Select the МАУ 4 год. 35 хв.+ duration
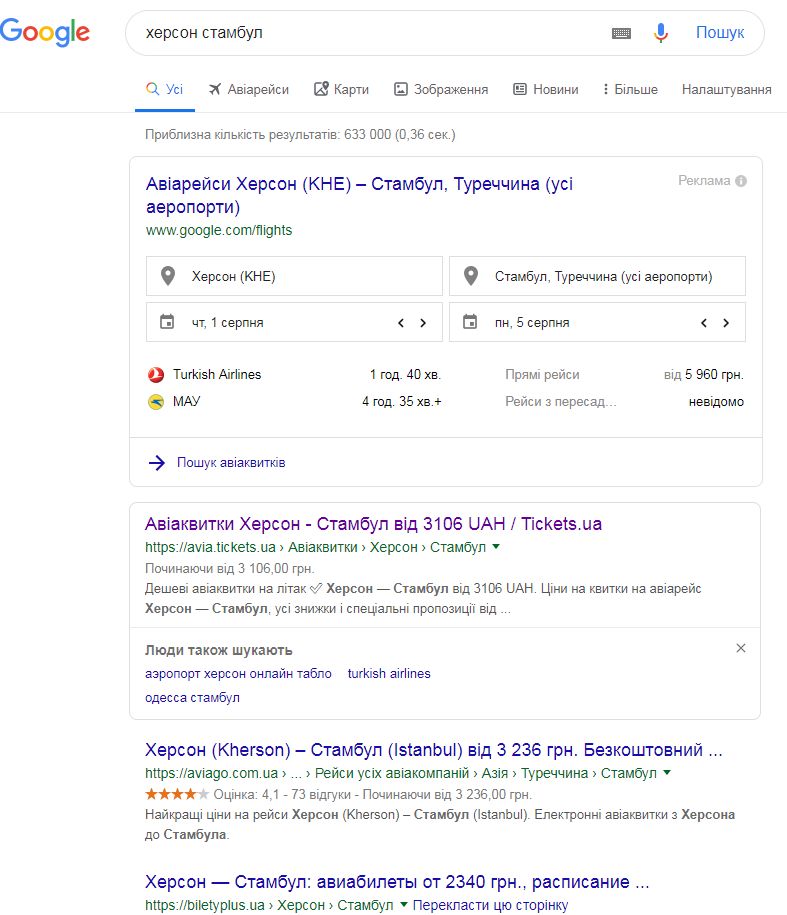 point(401,401)
